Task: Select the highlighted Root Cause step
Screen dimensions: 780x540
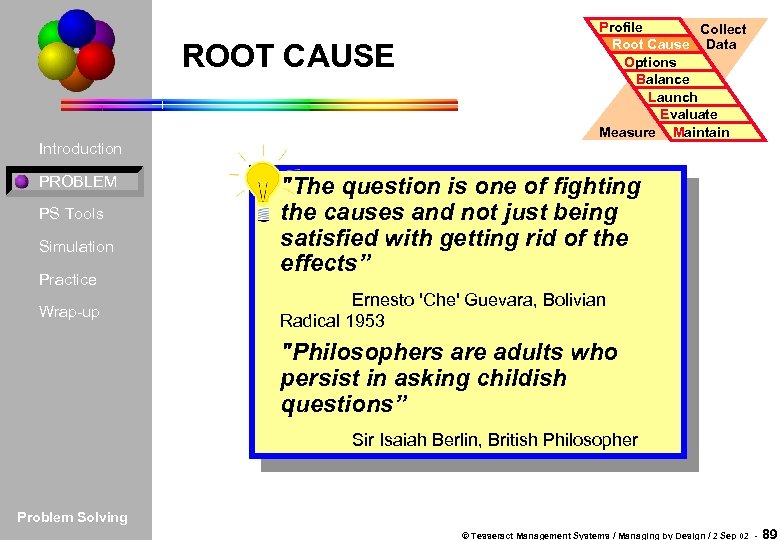Action: [x=650, y=44]
